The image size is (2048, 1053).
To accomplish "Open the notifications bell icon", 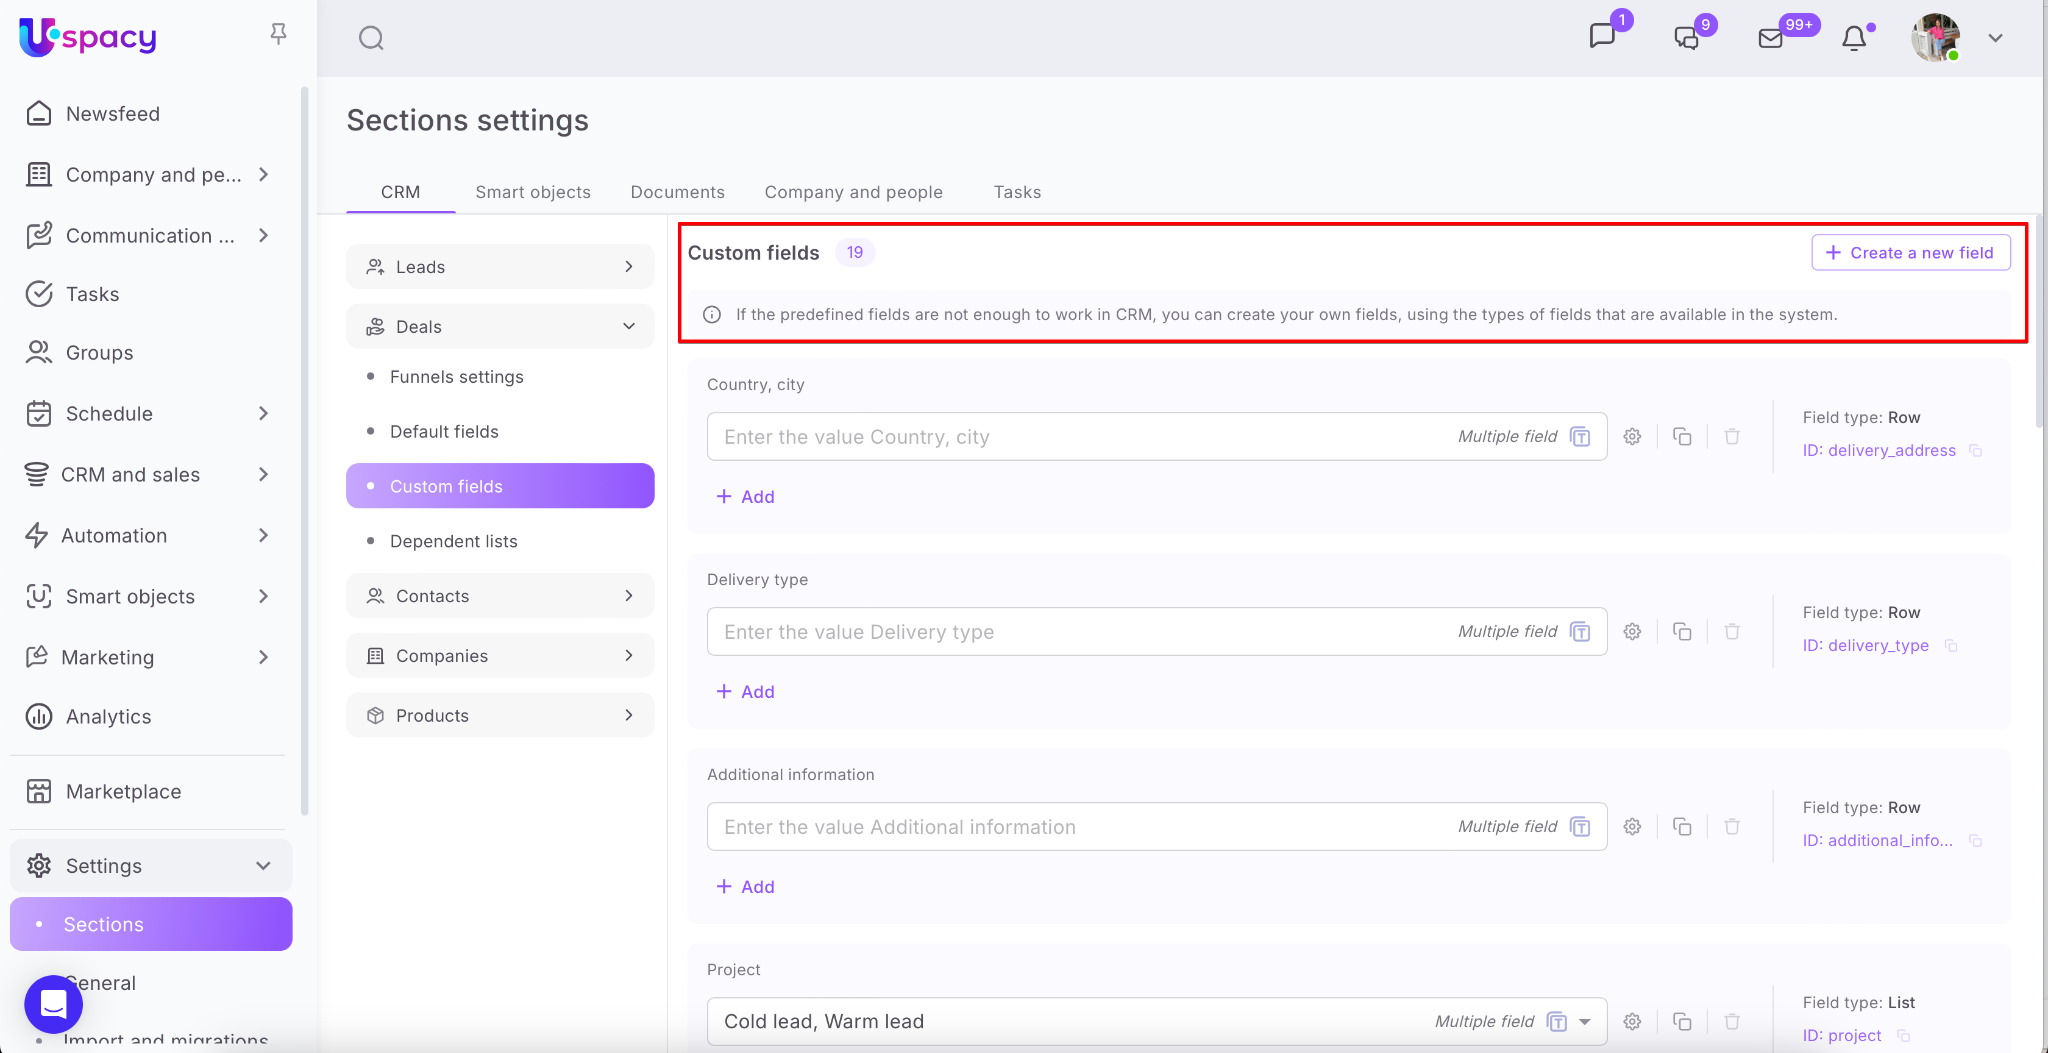I will point(1854,38).
